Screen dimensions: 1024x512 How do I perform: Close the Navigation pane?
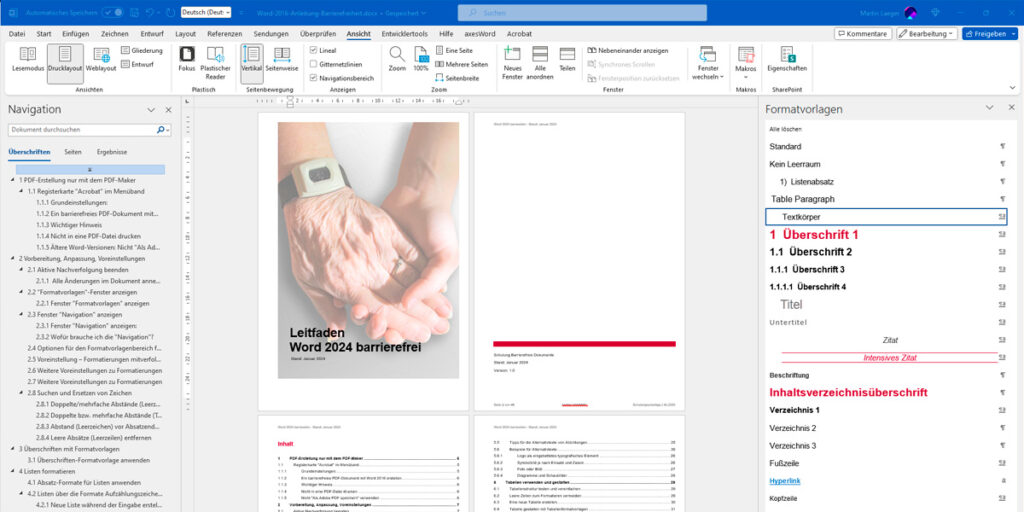[168, 110]
